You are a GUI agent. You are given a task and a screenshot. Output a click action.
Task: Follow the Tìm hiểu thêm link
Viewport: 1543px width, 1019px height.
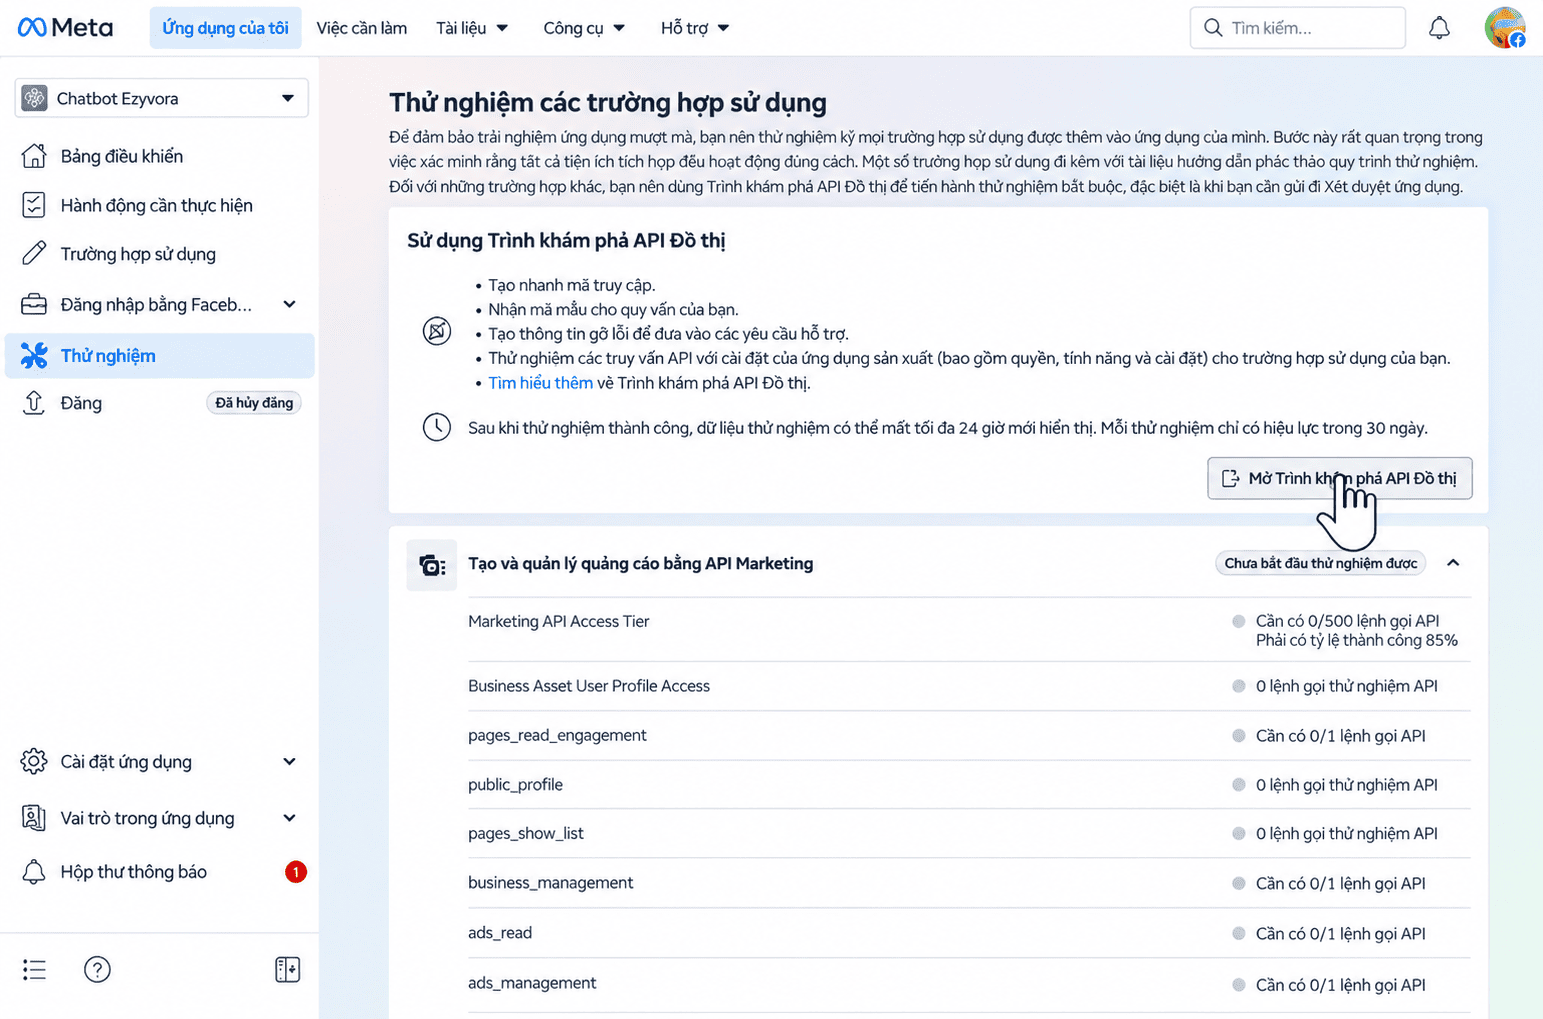tap(540, 382)
